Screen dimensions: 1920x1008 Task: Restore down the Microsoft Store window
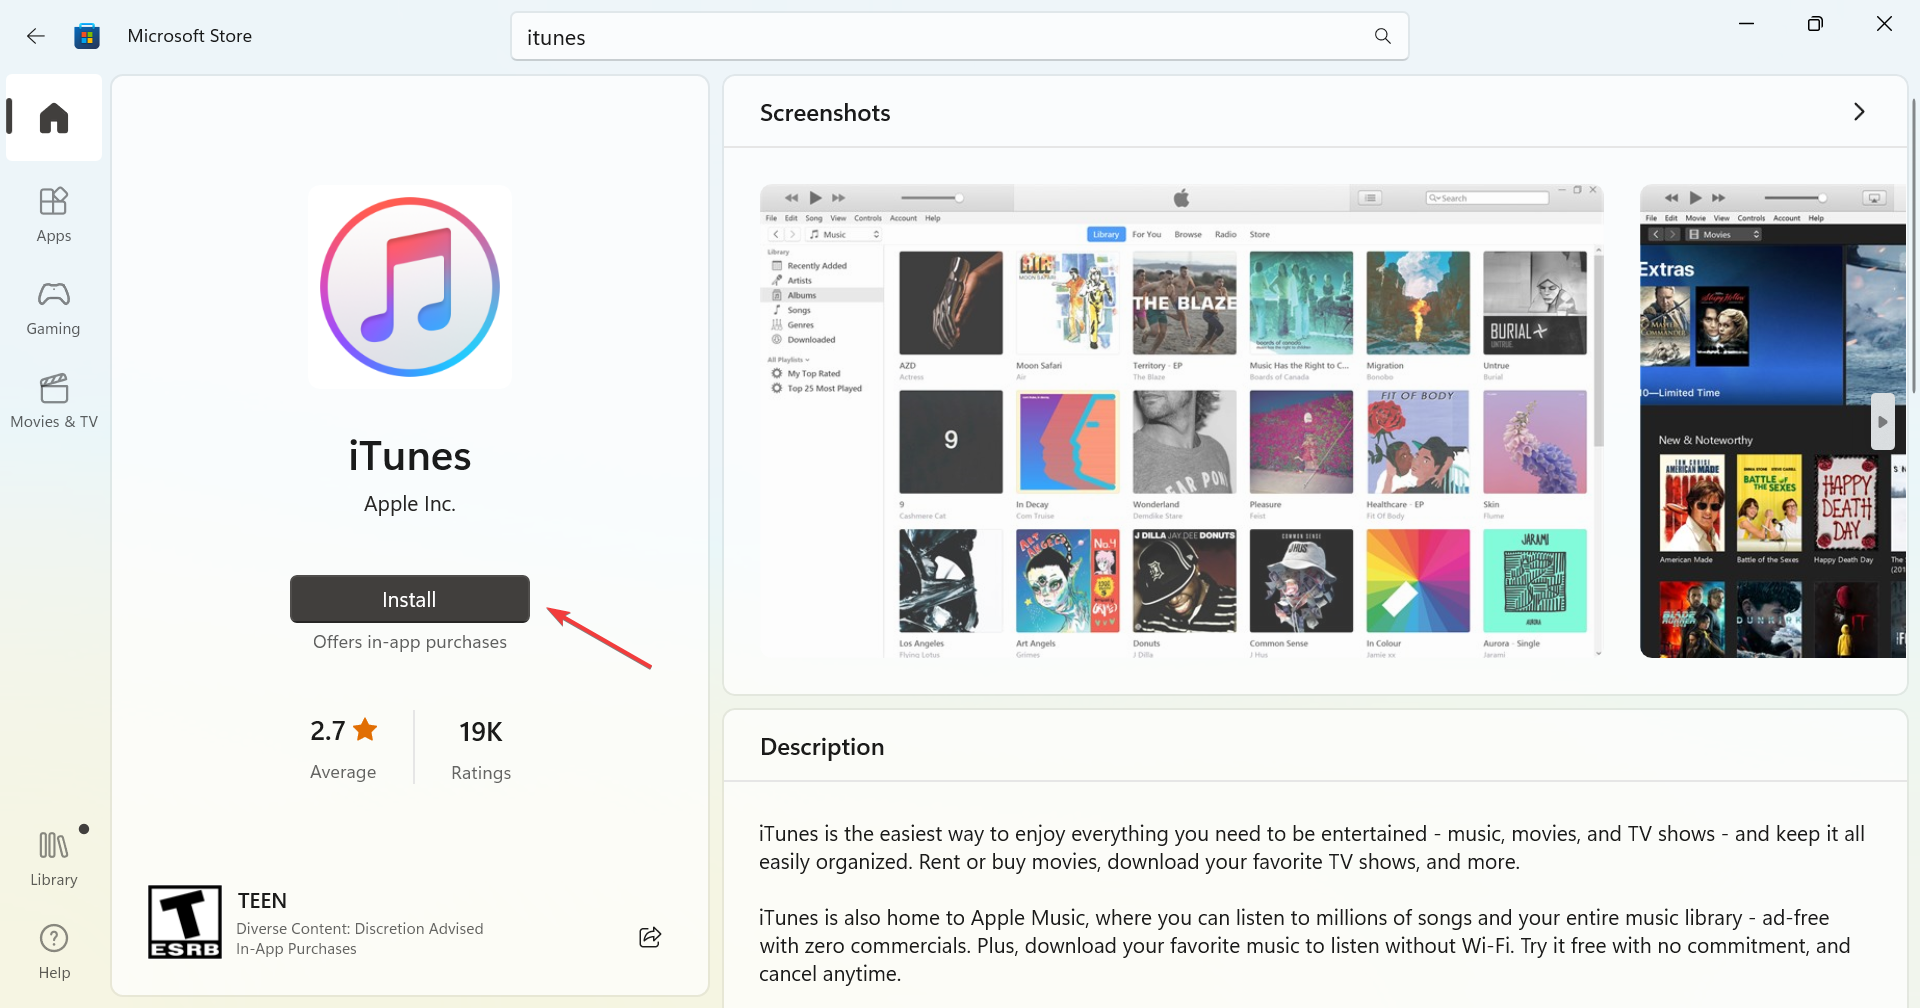click(1815, 24)
